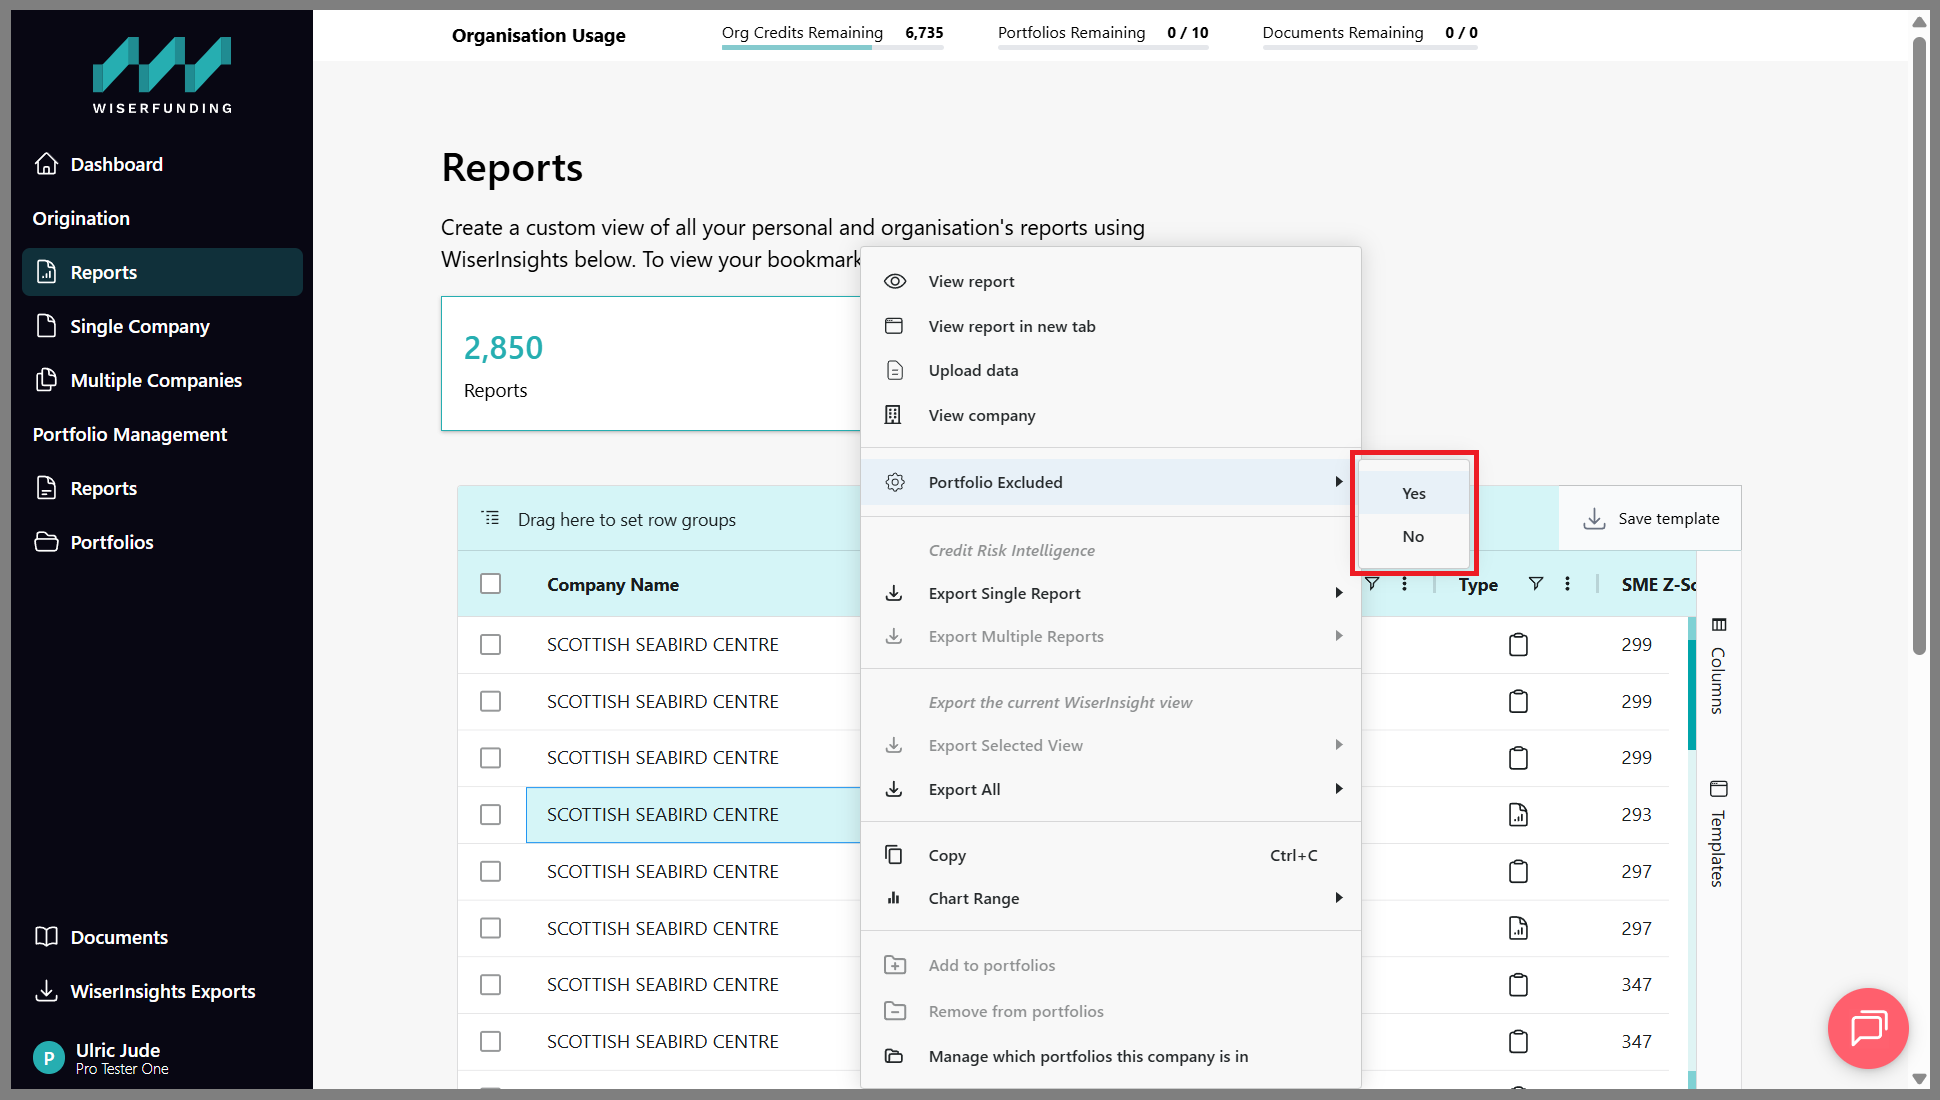Viewport: 1940px width, 1100px height.
Task: Choose No in Portfolio Excluded submenu
Action: (1414, 536)
